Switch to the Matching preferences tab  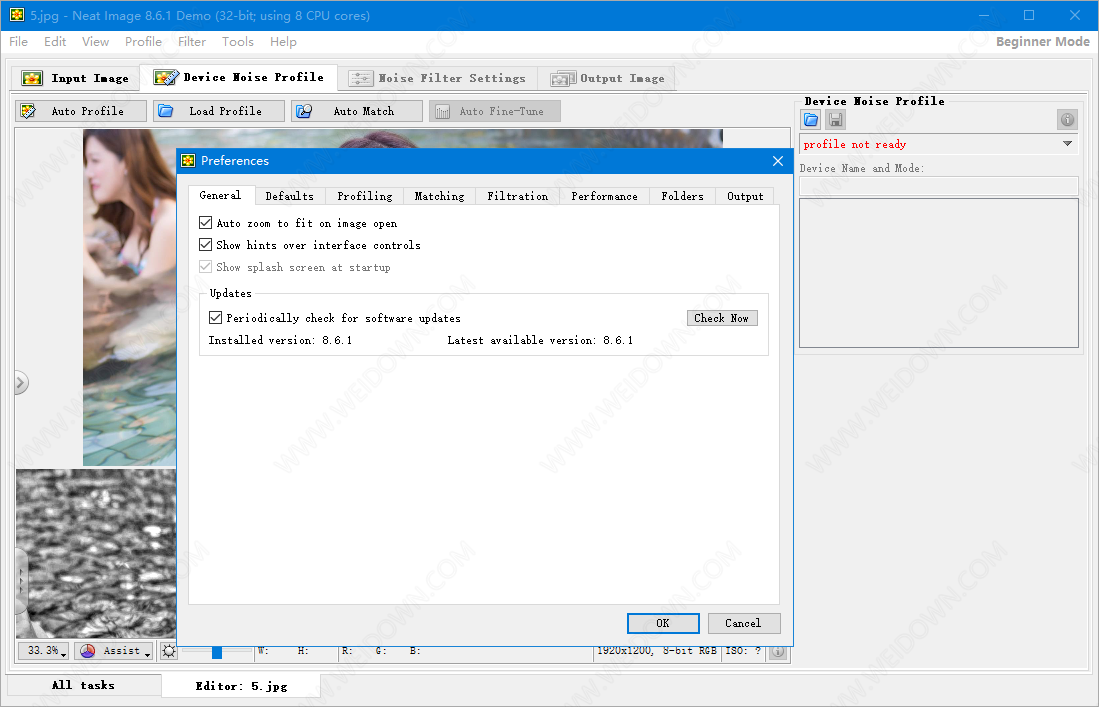(439, 196)
